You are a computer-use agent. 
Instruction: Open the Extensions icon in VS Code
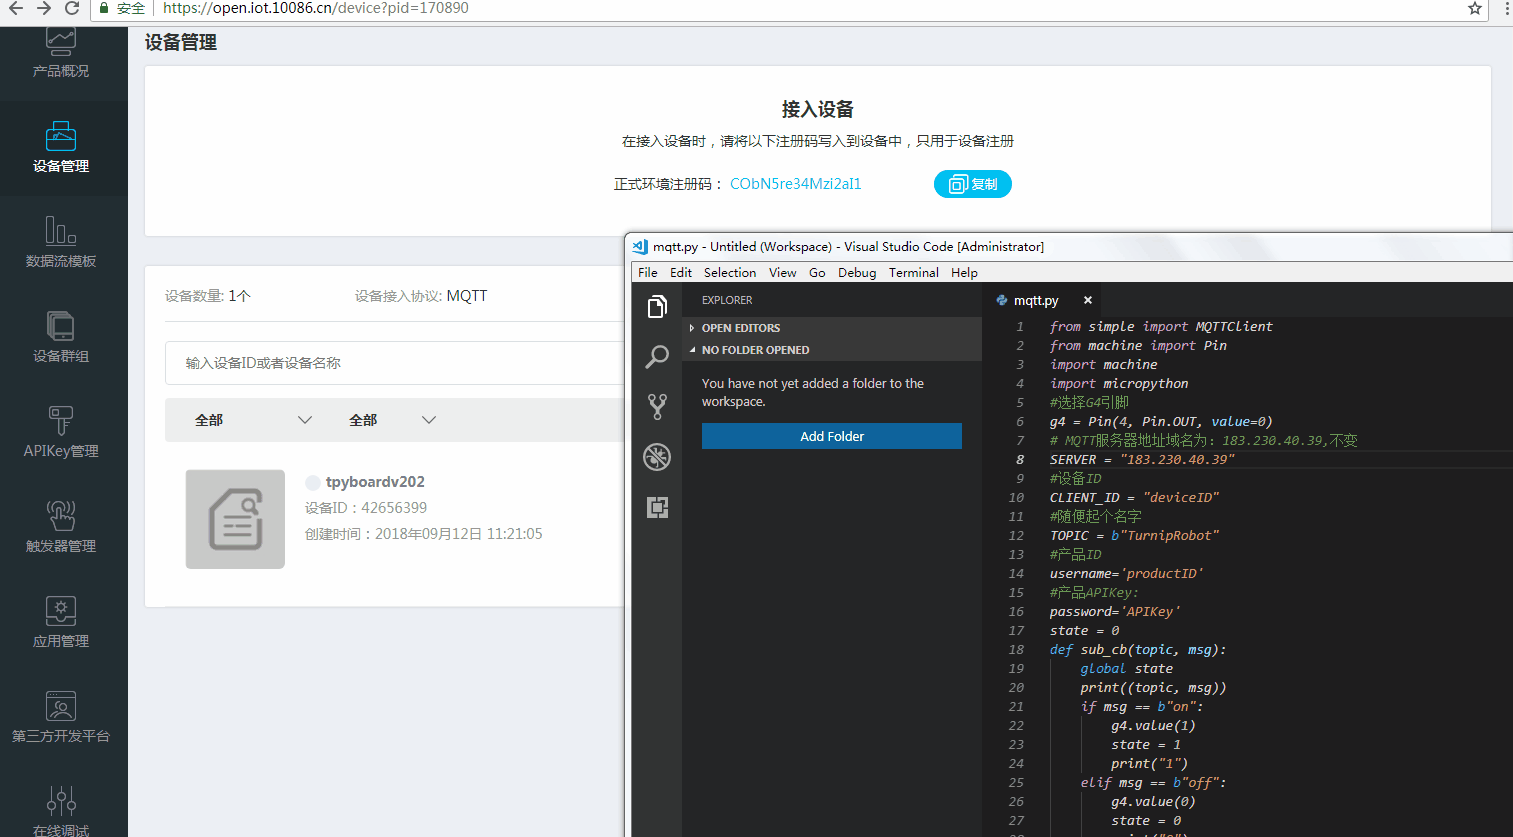pos(657,507)
